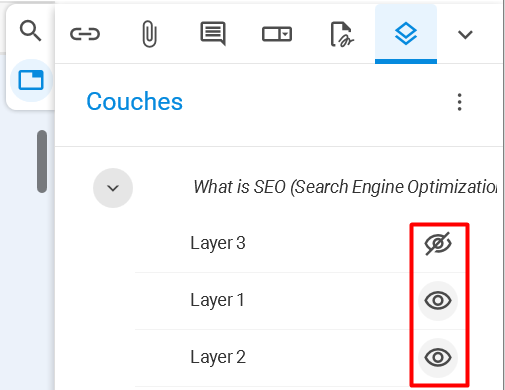The width and height of the screenshot is (505, 390).
Task: Select the layers panel tab
Action: [x=406, y=34]
